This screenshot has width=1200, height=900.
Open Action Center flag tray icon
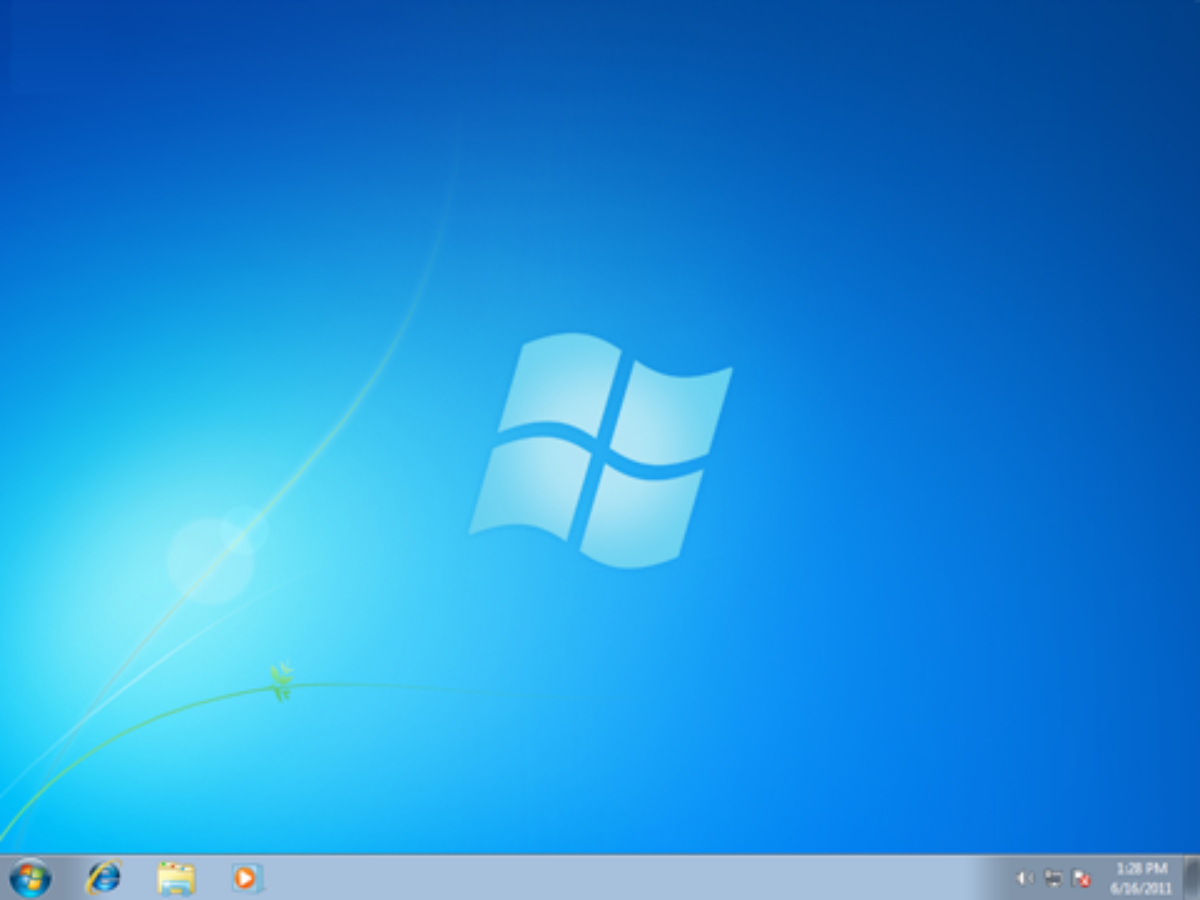click(x=1081, y=878)
